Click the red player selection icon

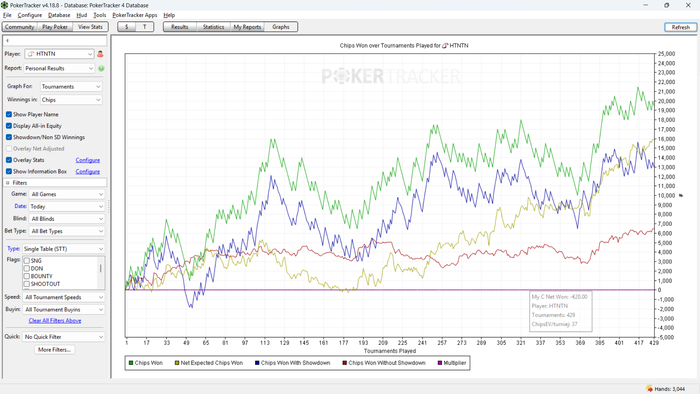[100, 54]
